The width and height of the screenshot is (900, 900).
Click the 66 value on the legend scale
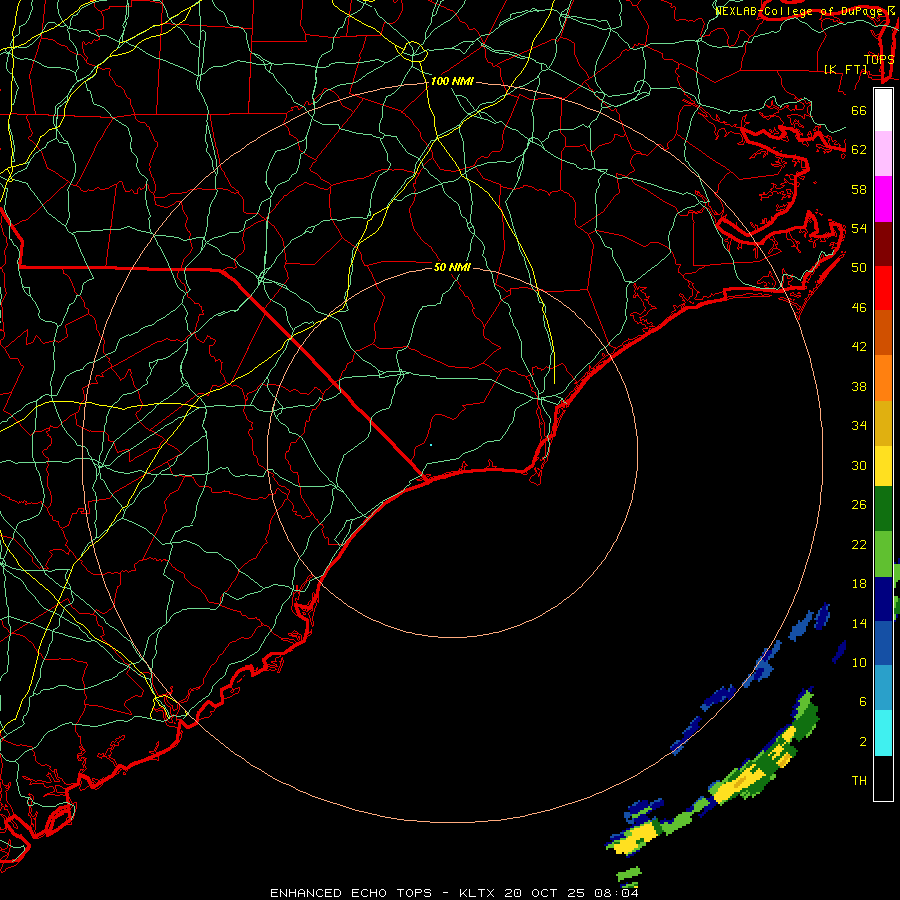pos(859,110)
